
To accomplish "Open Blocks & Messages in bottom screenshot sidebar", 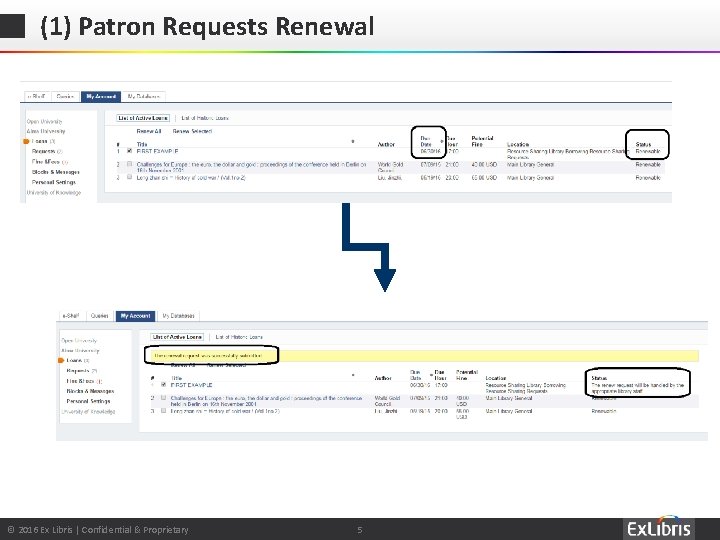I will tap(90, 391).
